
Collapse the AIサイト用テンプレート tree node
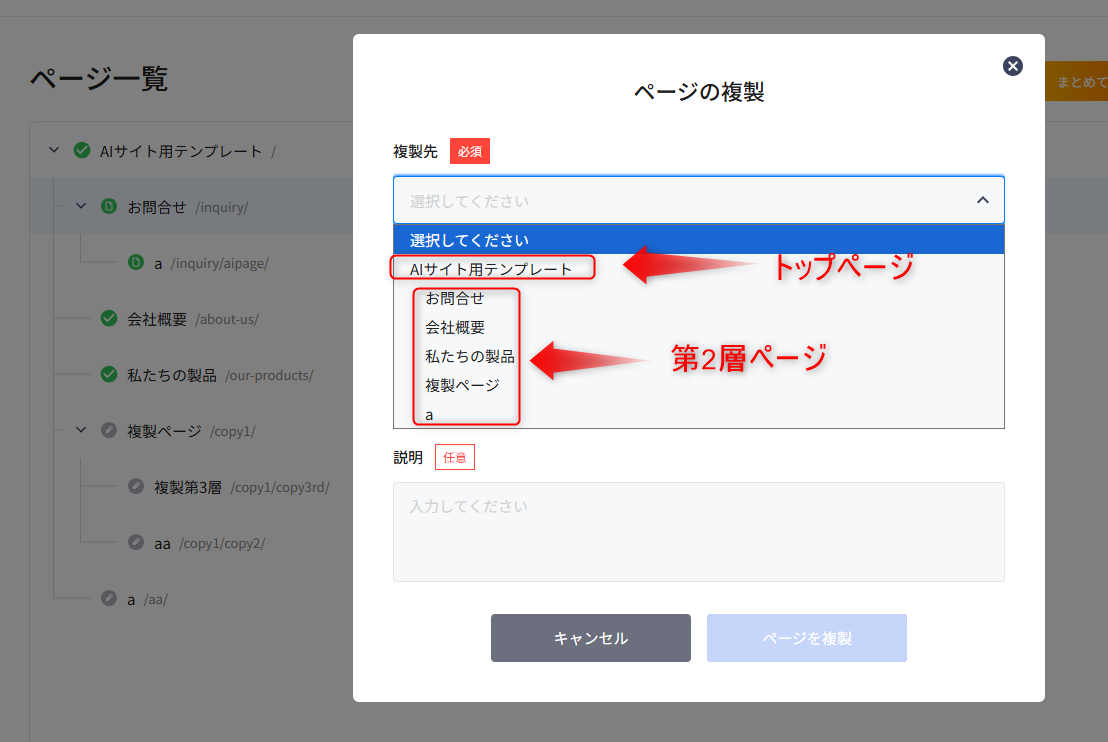(x=54, y=151)
